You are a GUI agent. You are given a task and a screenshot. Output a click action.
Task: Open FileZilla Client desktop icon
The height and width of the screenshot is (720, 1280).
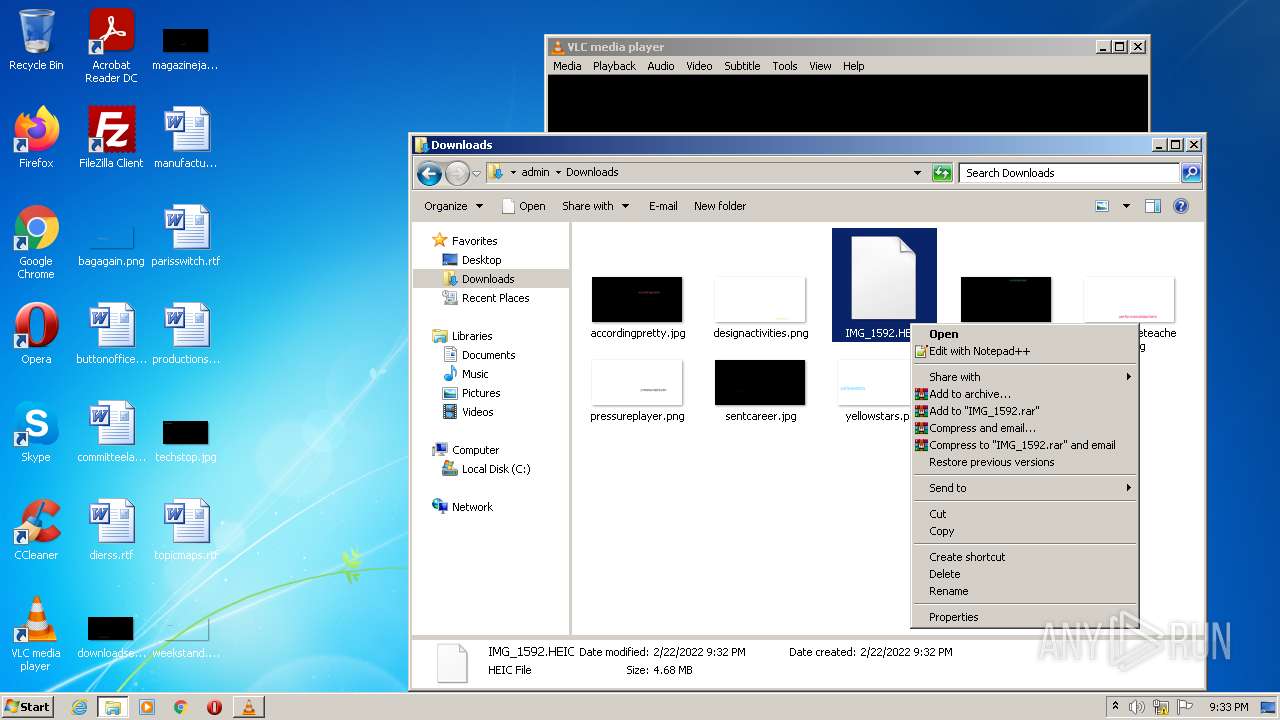click(111, 138)
